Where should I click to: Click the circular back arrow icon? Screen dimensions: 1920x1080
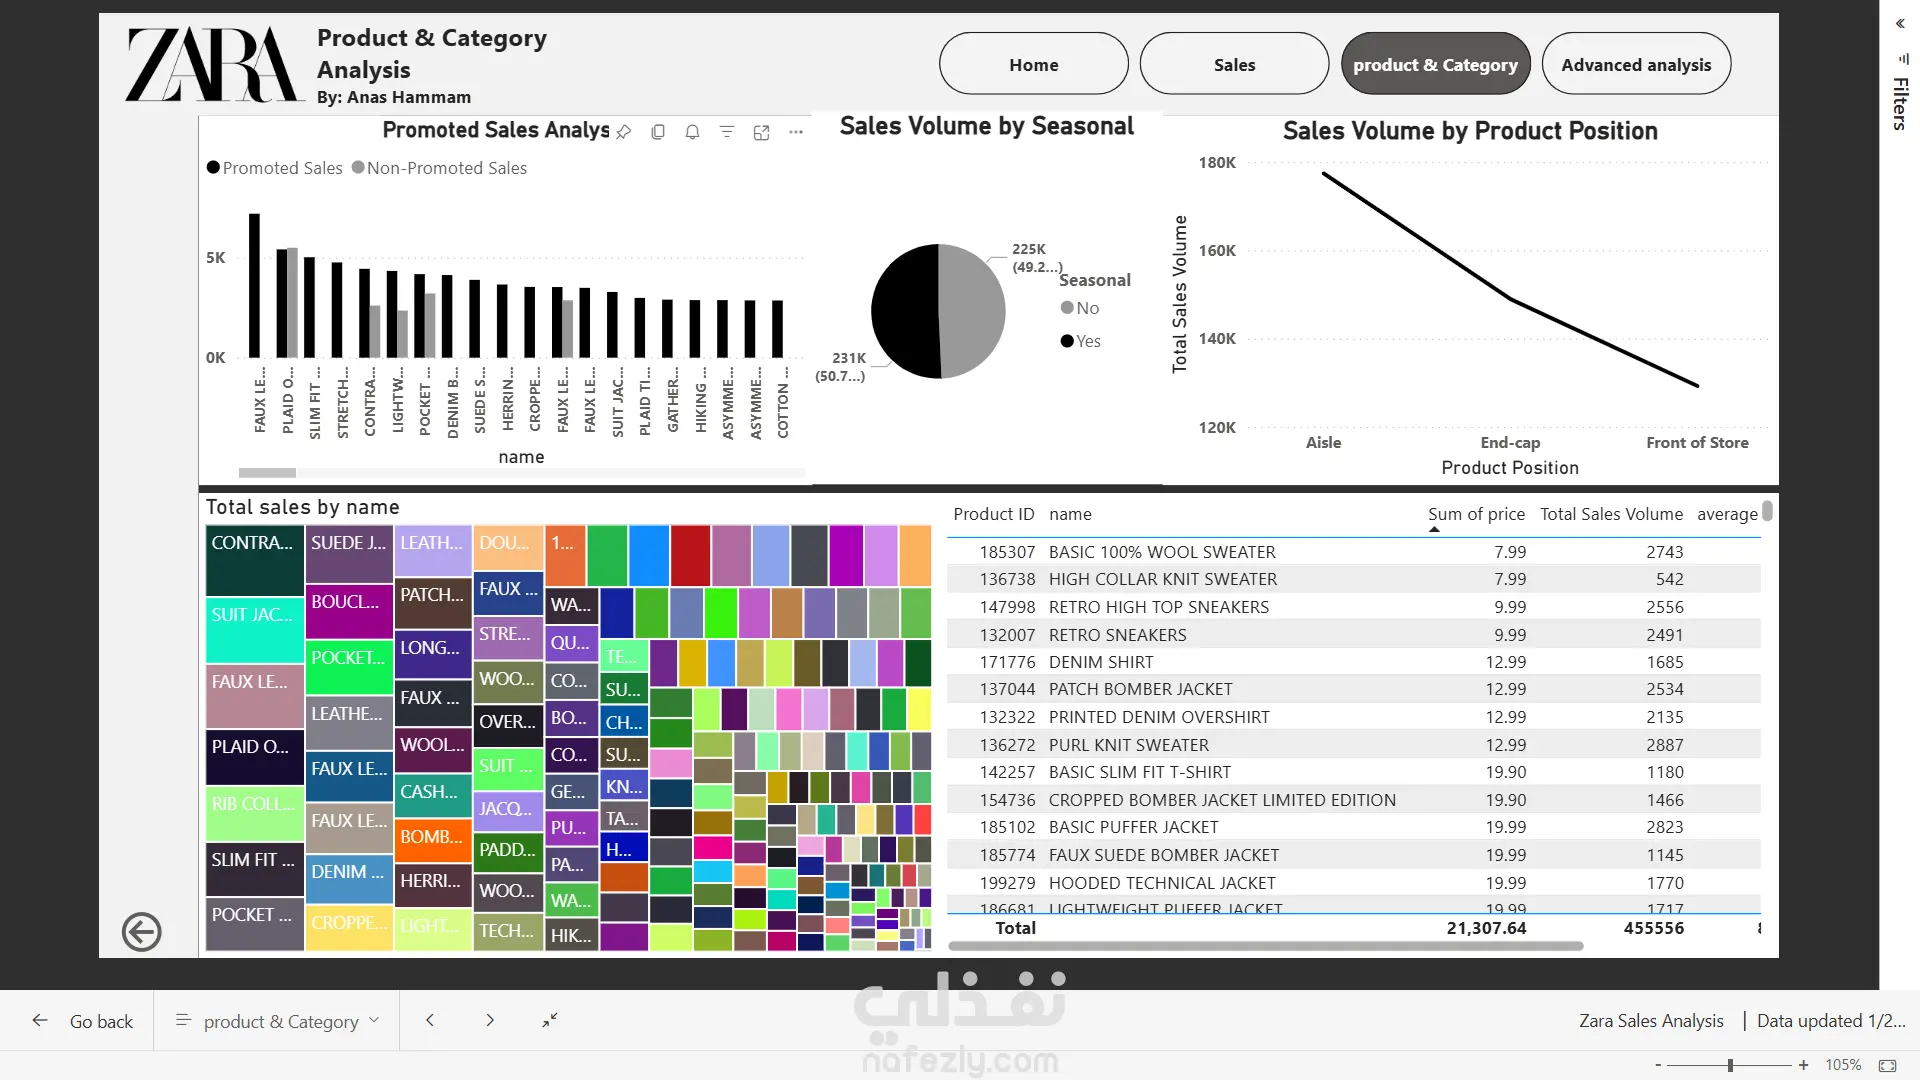[x=141, y=931]
